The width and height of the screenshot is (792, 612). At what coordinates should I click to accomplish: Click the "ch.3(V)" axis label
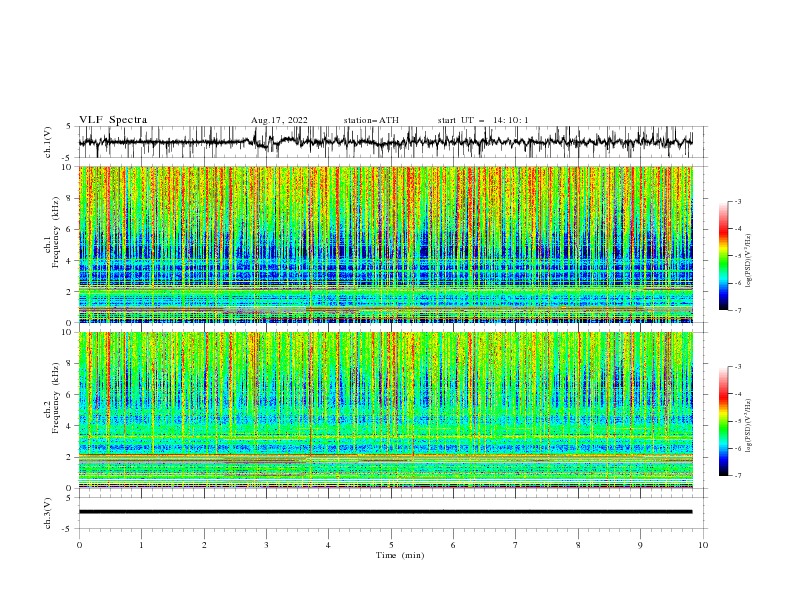click(48, 513)
